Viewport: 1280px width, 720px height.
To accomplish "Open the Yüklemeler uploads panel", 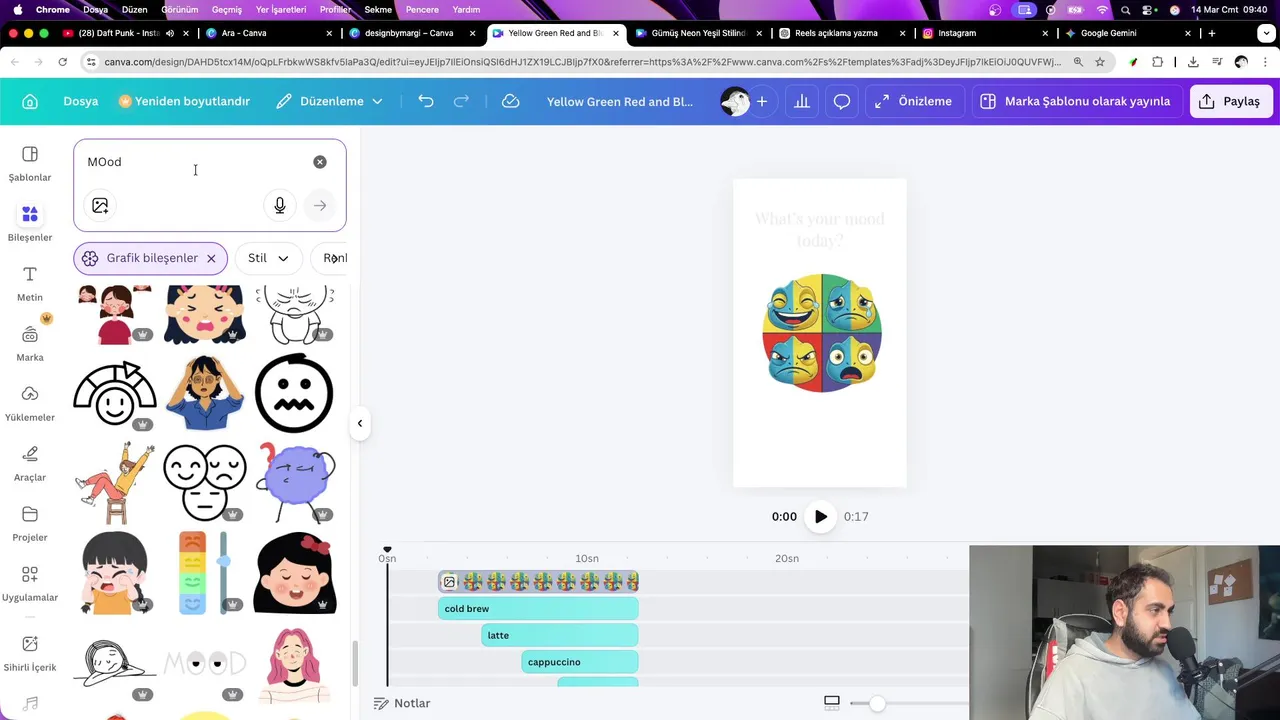I will [x=30, y=404].
